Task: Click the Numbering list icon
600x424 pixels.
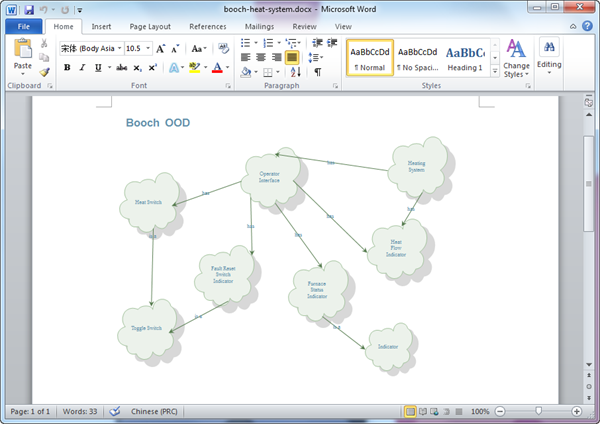Action: tap(268, 42)
